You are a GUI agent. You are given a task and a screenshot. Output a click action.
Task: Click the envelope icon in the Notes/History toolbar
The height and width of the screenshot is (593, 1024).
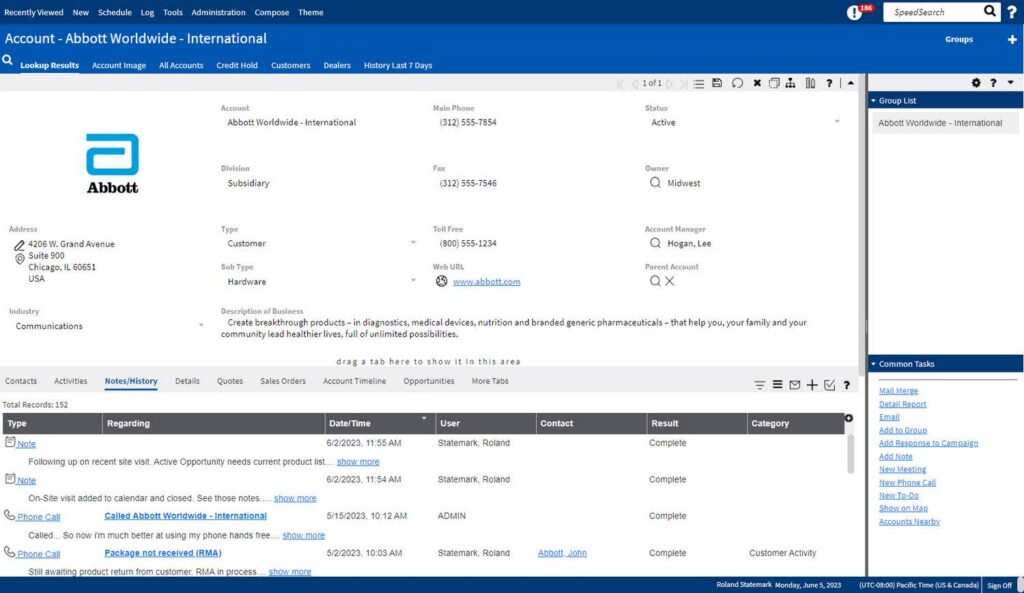tap(794, 385)
